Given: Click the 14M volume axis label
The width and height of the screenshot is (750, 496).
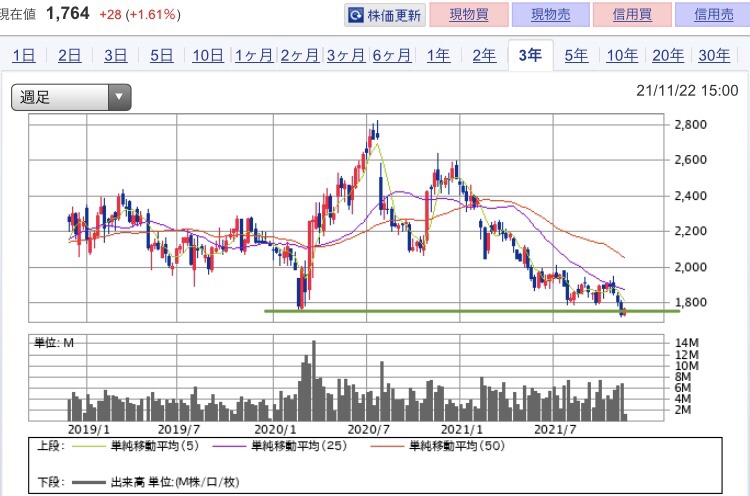Looking at the screenshot, I should coord(686,343).
